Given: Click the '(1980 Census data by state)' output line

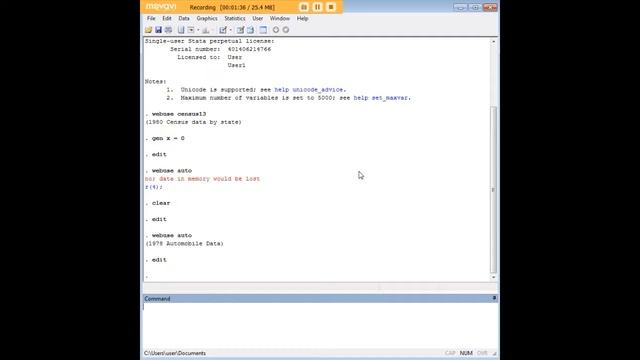Looking at the screenshot, I should (193, 122).
